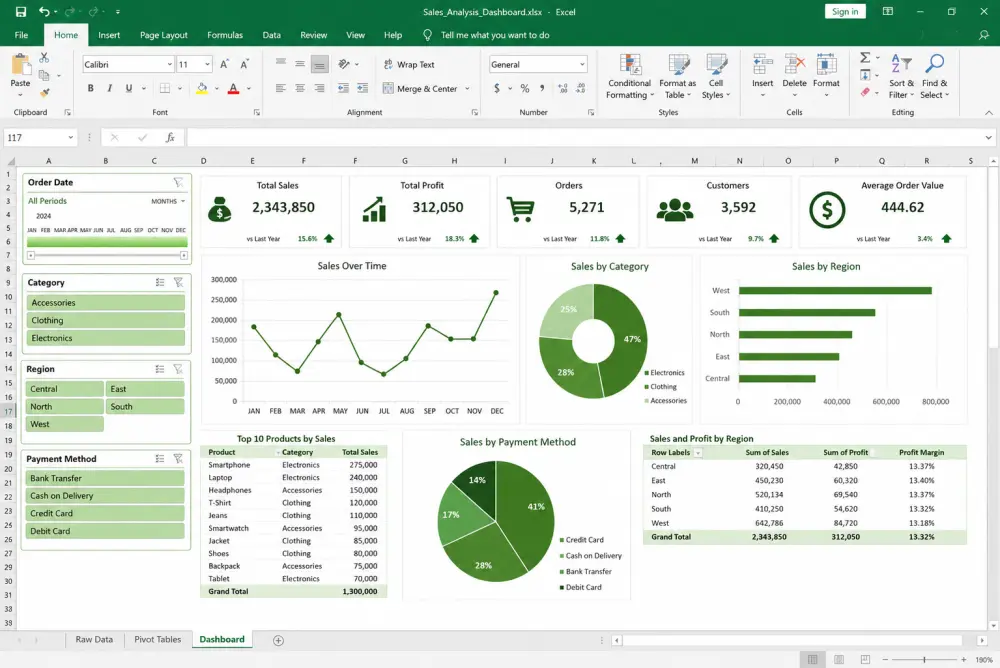Viewport: 1000px width, 668px height.
Task: Open Format as Table gallery
Action: pyautogui.click(x=678, y=77)
